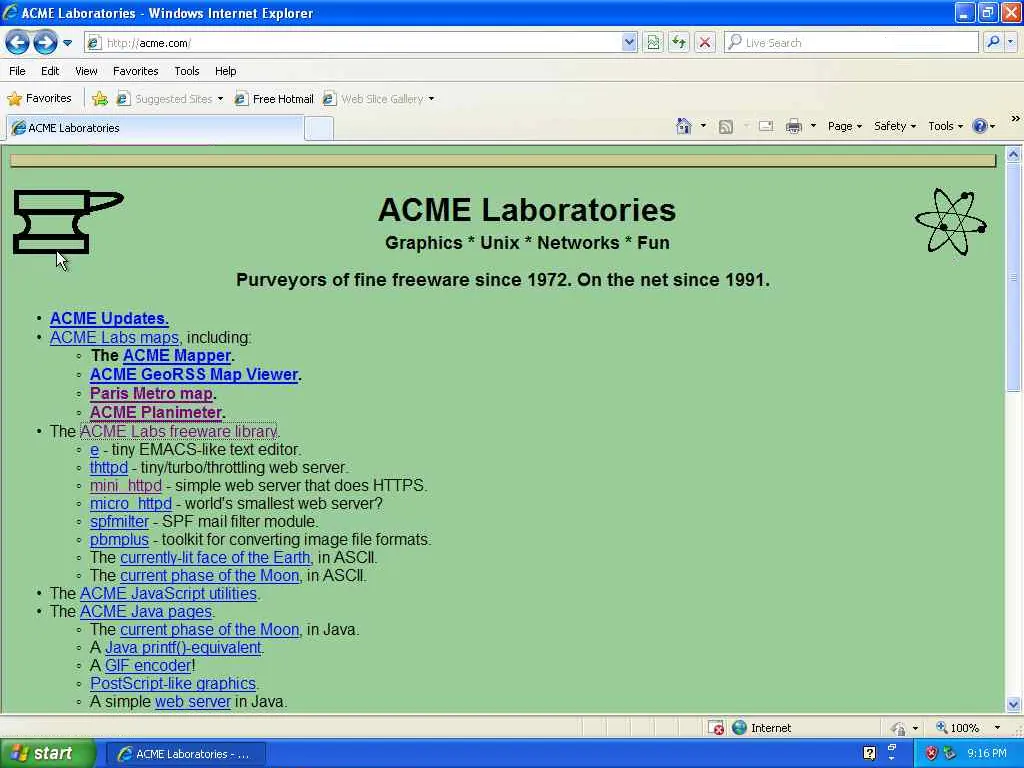Open the ACME GeoRSS Map Viewer link

pyautogui.click(x=194, y=375)
